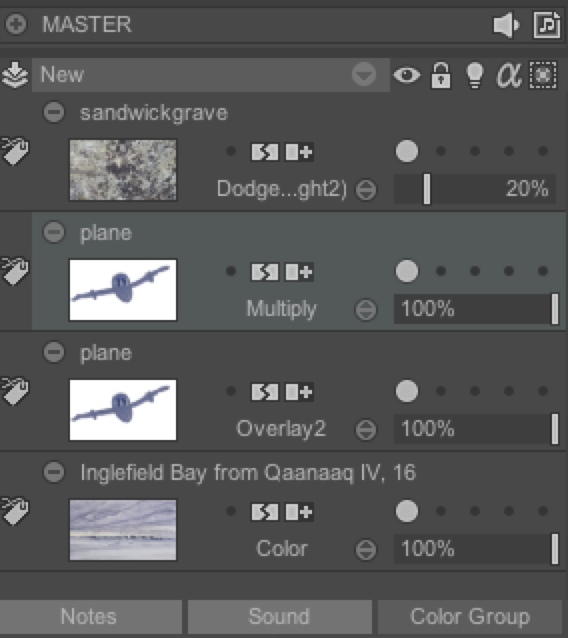The height and width of the screenshot is (638, 568).
Task: Open the Color Group tab
Action: click(471, 616)
